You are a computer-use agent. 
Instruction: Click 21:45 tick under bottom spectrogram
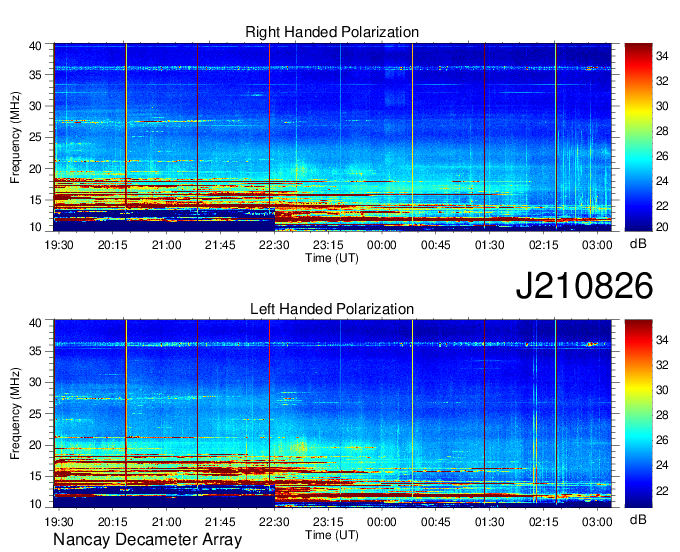(220, 522)
